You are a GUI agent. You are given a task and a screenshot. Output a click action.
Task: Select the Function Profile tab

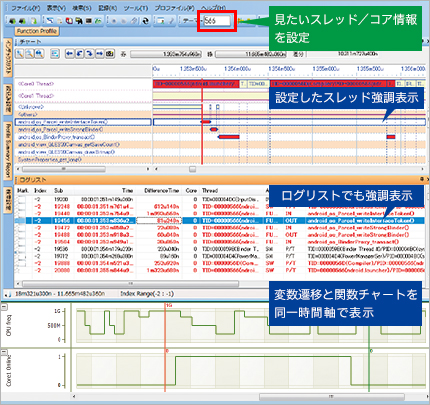37,31
